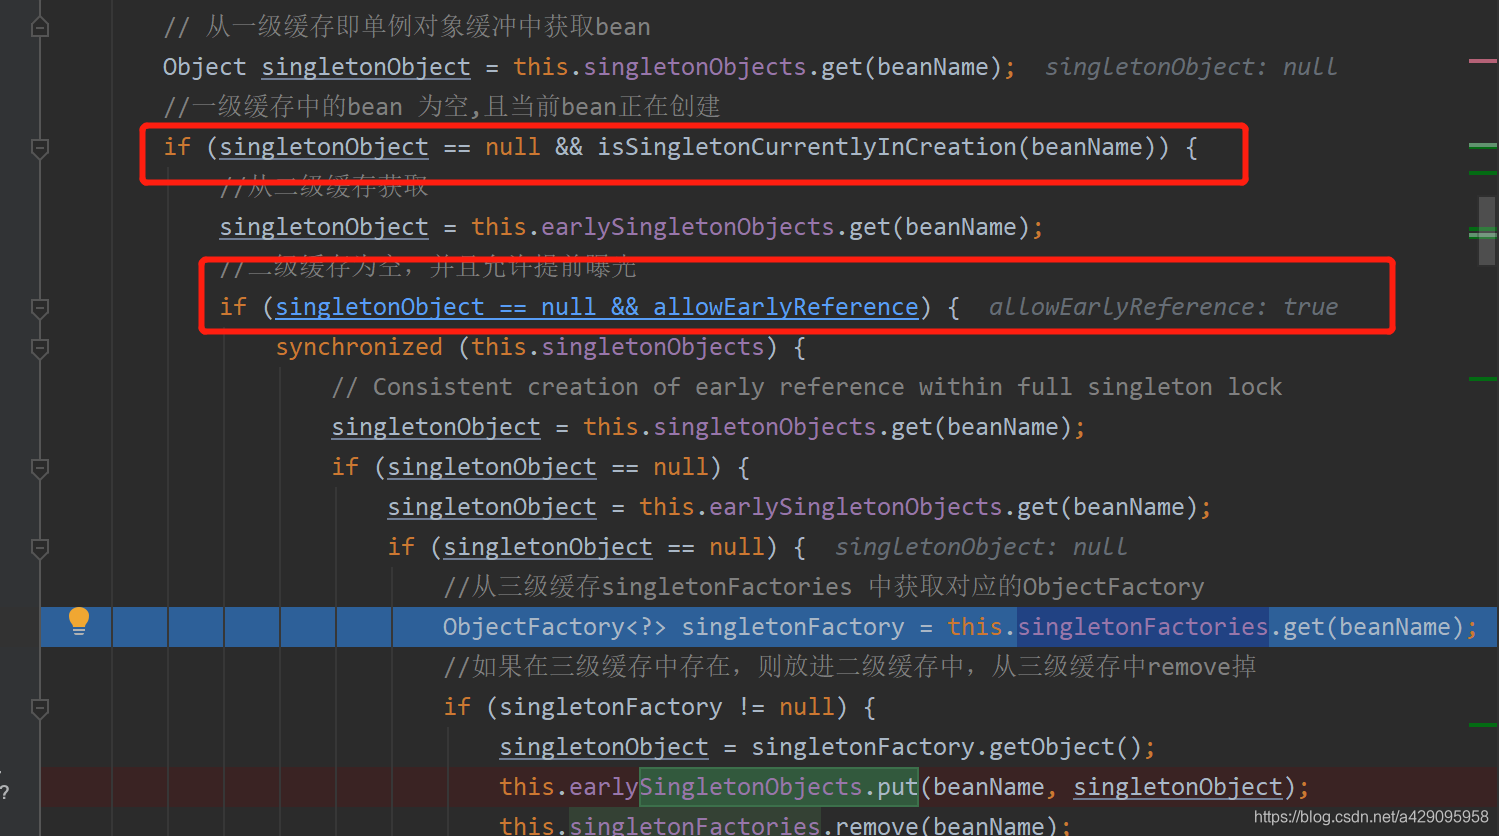This screenshot has height=836, width=1499.
Task: Click getObject() call on singletonFactory
Action: (x=1064, y=747)
